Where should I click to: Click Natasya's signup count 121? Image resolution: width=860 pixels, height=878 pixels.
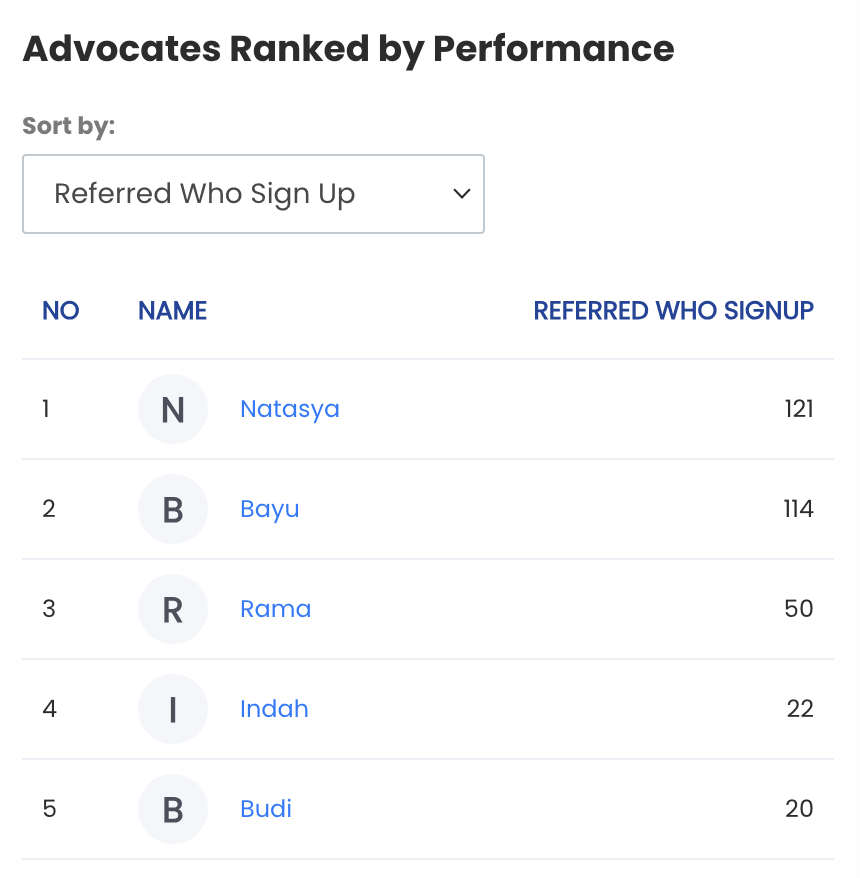click(799, 409)
